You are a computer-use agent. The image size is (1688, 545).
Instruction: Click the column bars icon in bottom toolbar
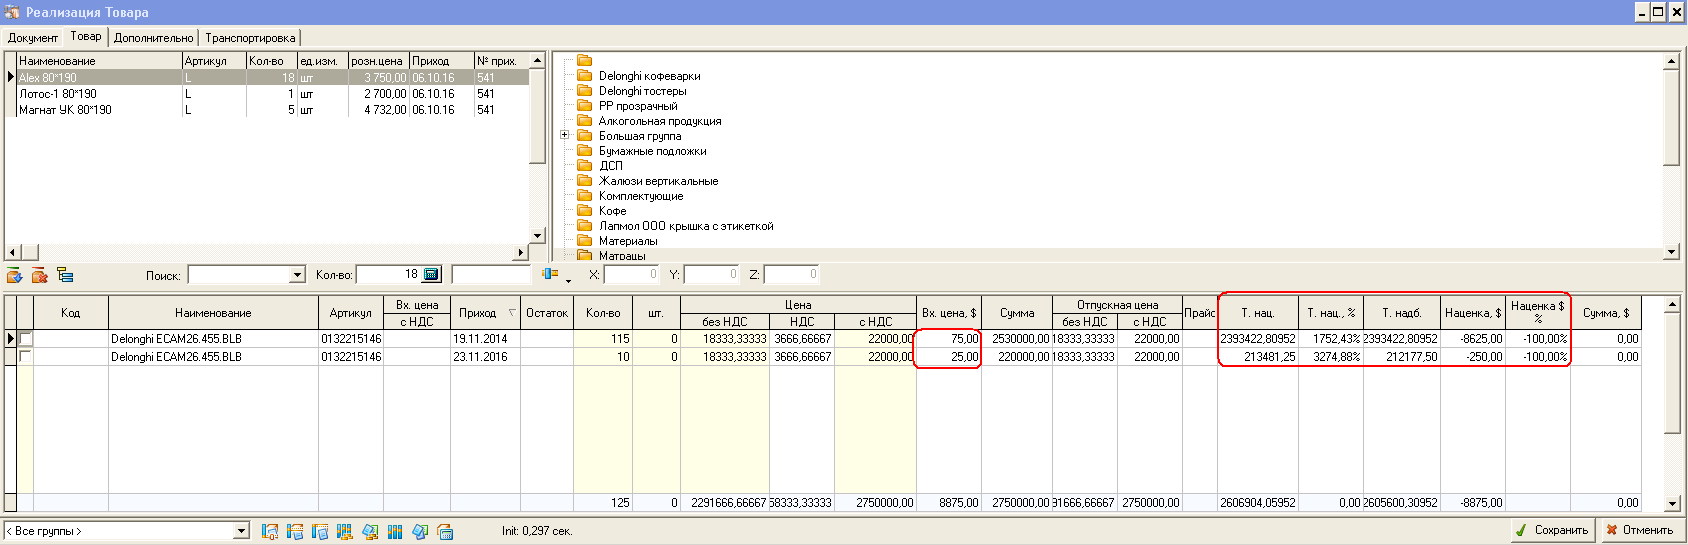point(395,531)
